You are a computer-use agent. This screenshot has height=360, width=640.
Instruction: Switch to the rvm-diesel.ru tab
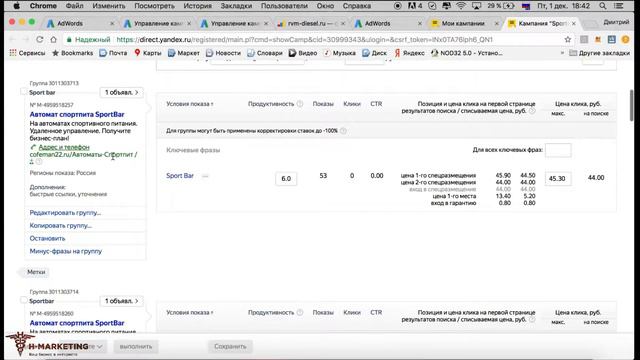tap(309, 24)
